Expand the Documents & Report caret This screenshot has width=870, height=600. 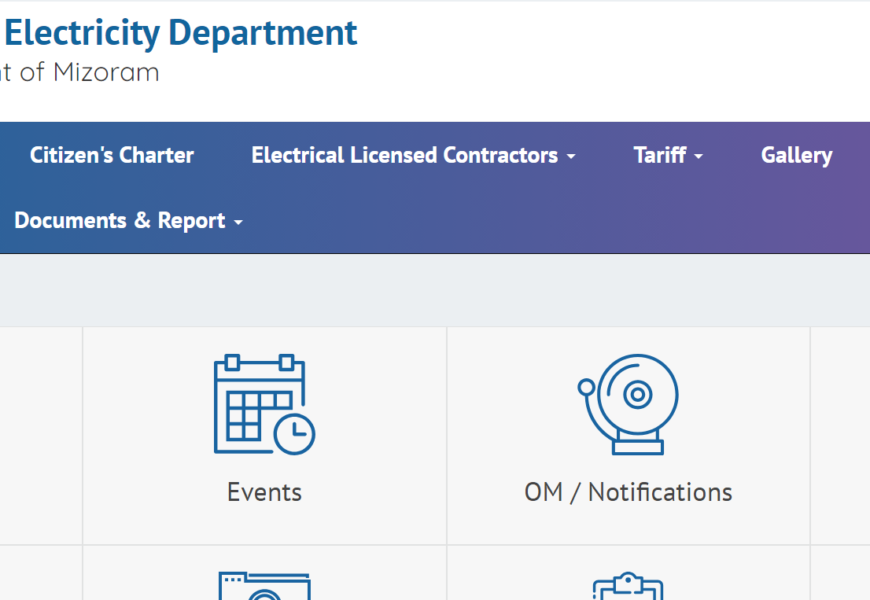tap(238, 222)
